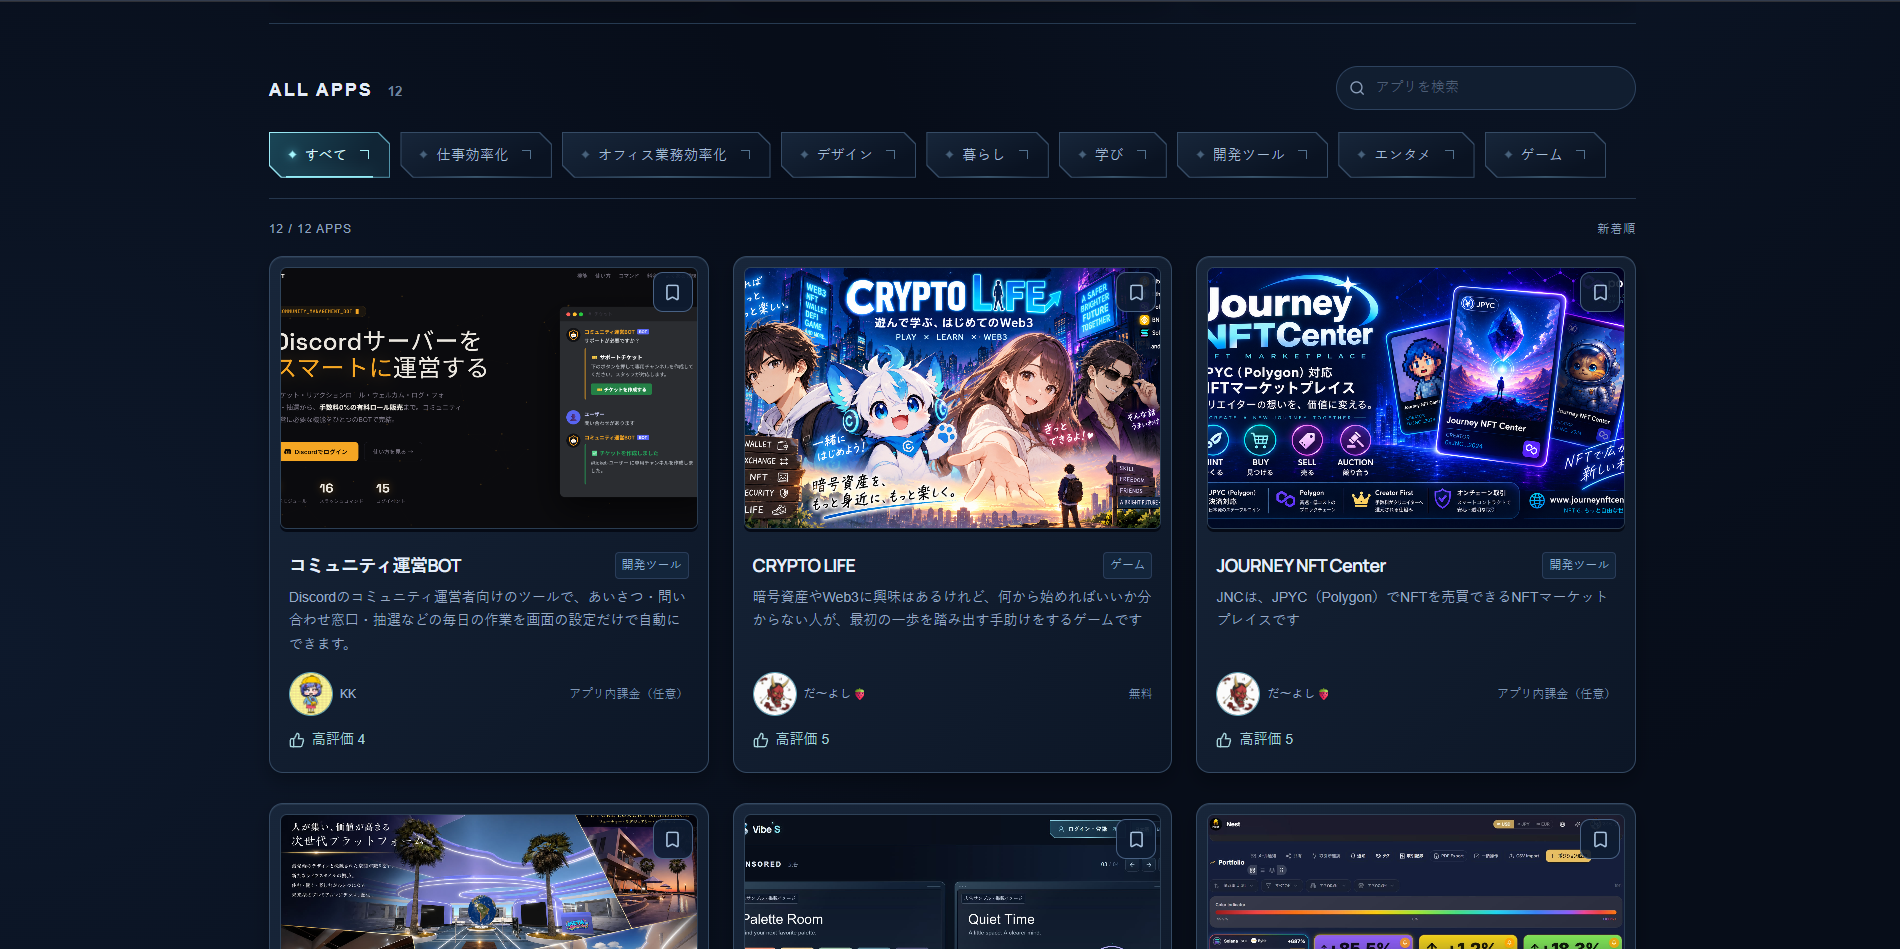The height and width of the screenshot is (949, 1900).
Task: Open the エンタメ category tab
Action: (1406, 155)
